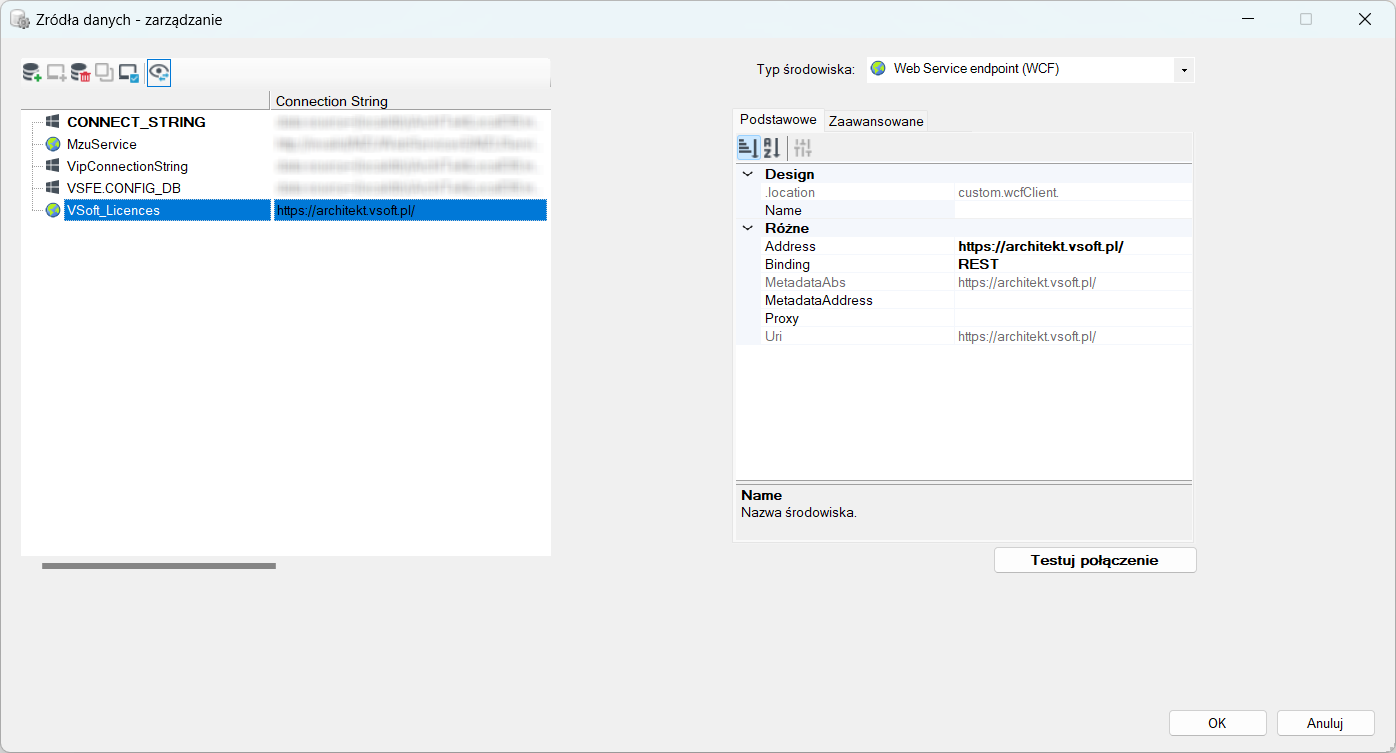Cancel with the Anuluj button
Screen dimensions: 1396x753
[1325, 723]
